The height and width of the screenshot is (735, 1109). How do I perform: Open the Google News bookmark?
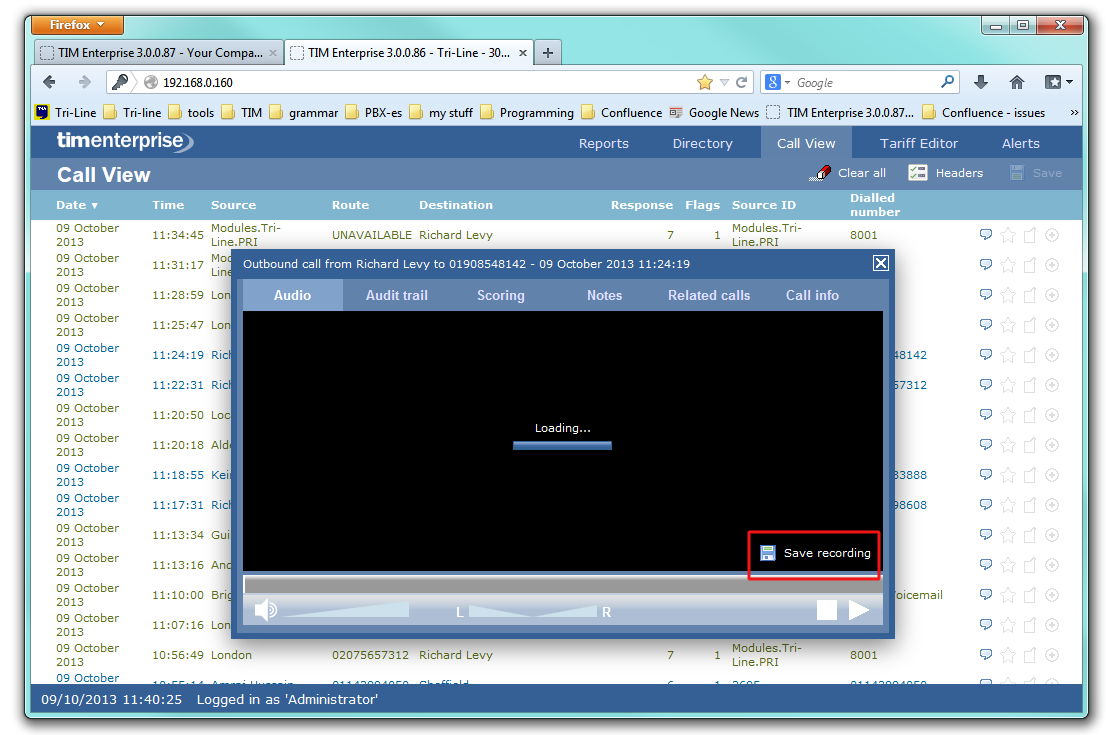tap(714, 113)
